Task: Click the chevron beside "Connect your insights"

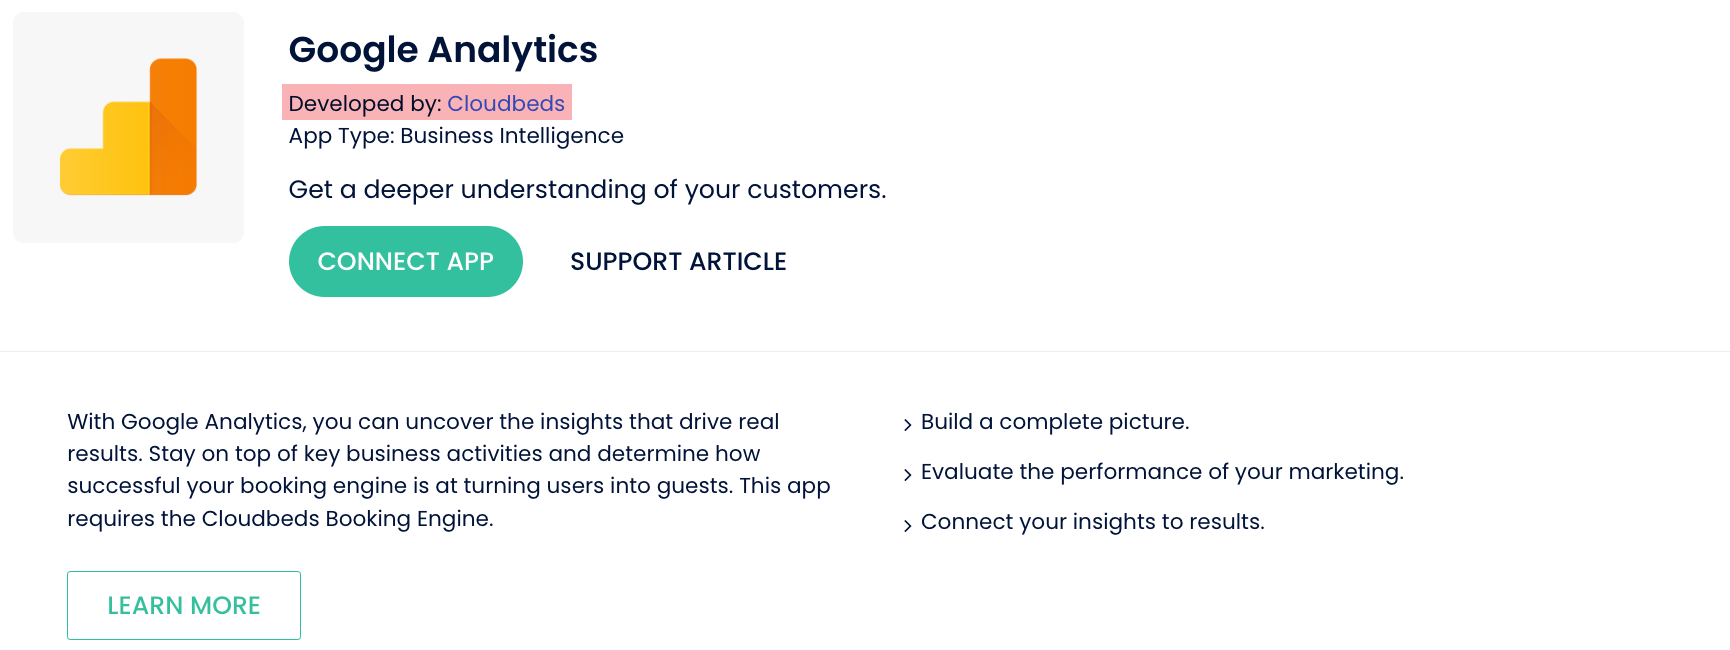Action: 907,525
